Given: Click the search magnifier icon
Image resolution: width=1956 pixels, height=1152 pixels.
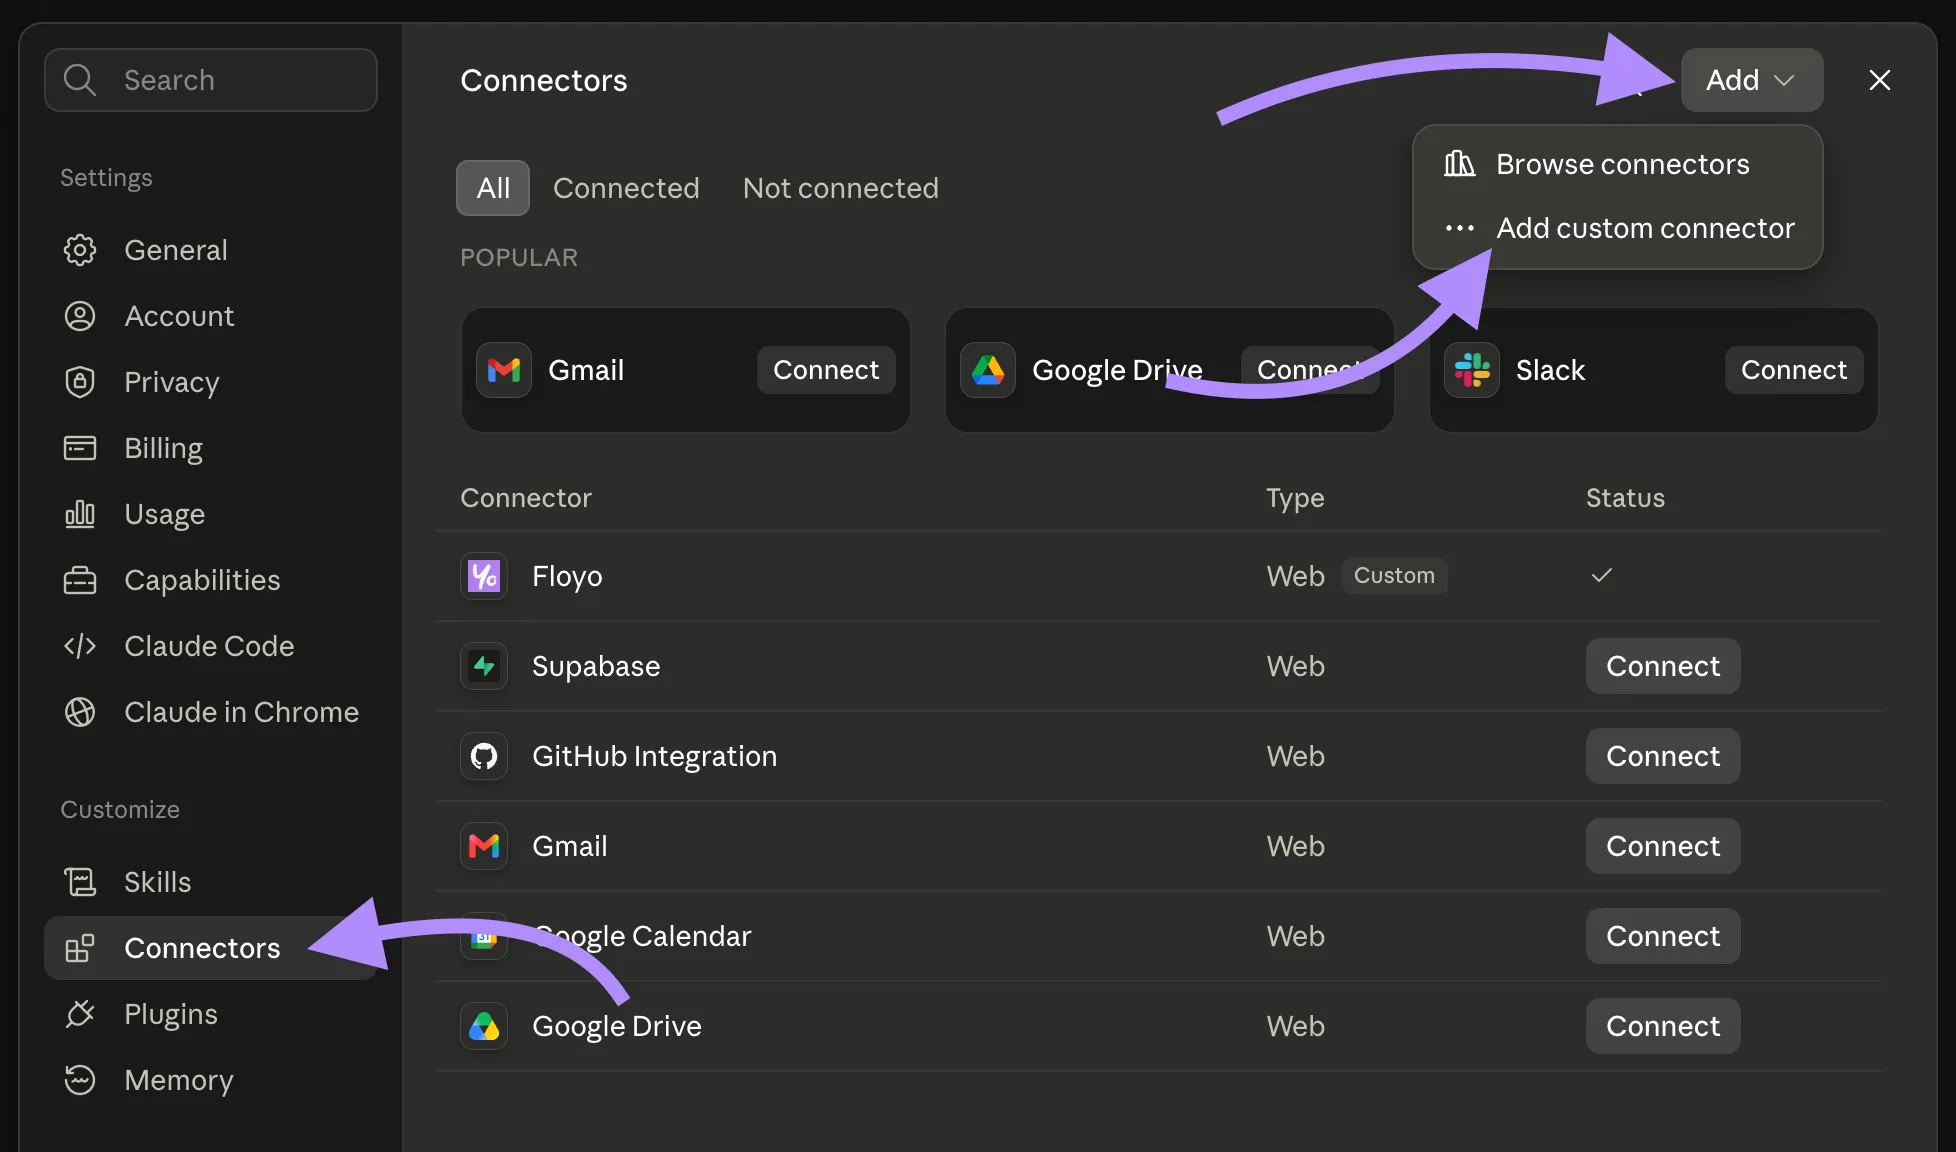Looking at the screenshot, I should click(80, 80).
